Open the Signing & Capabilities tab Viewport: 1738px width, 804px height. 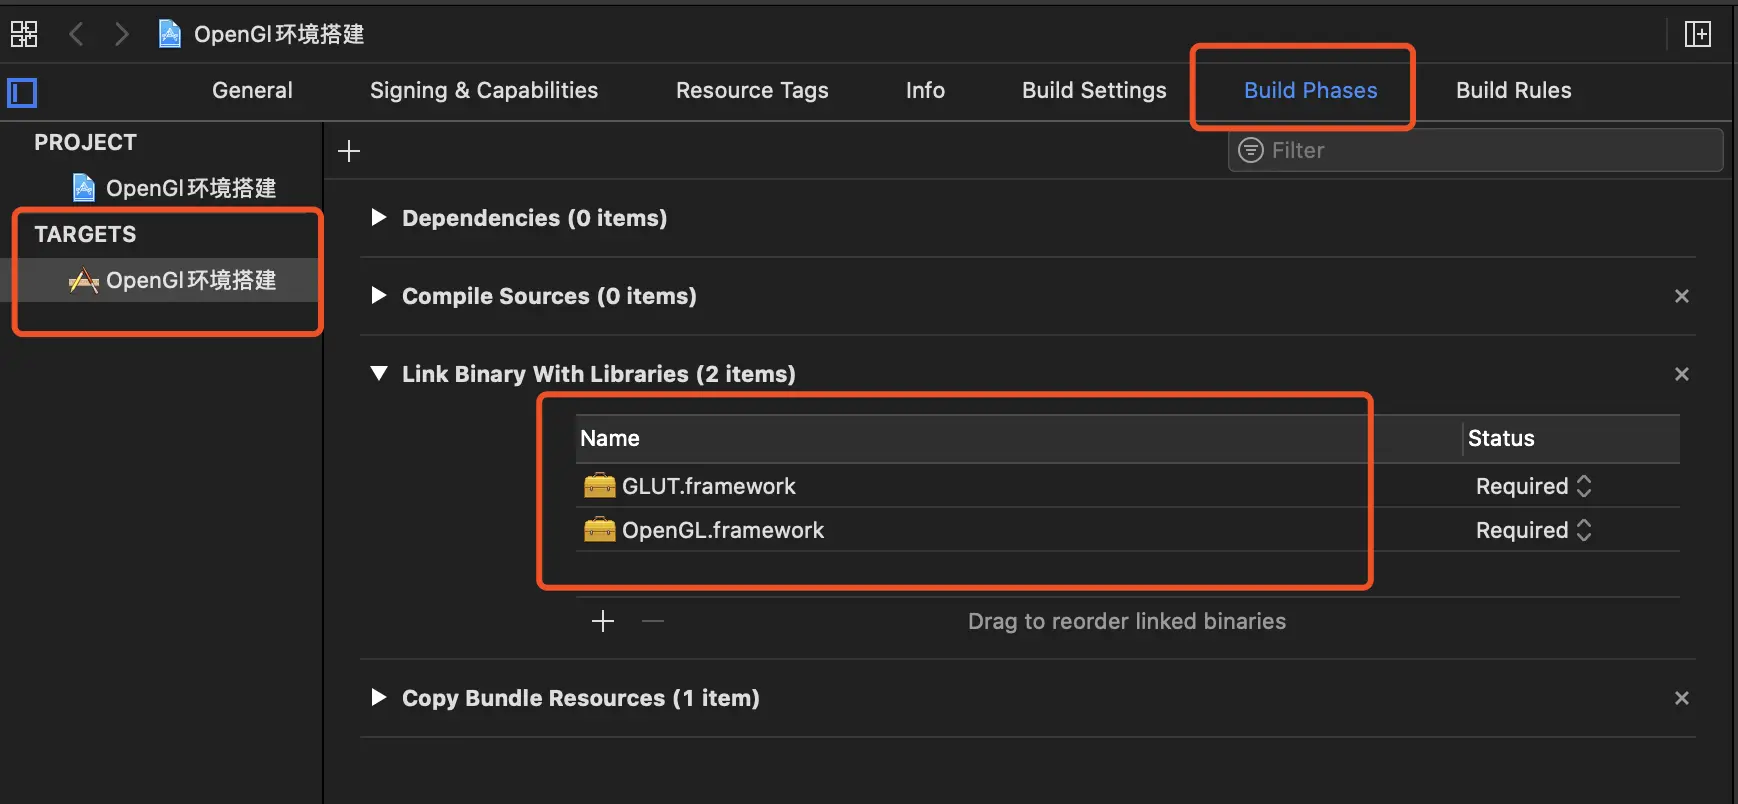(484, 90)
